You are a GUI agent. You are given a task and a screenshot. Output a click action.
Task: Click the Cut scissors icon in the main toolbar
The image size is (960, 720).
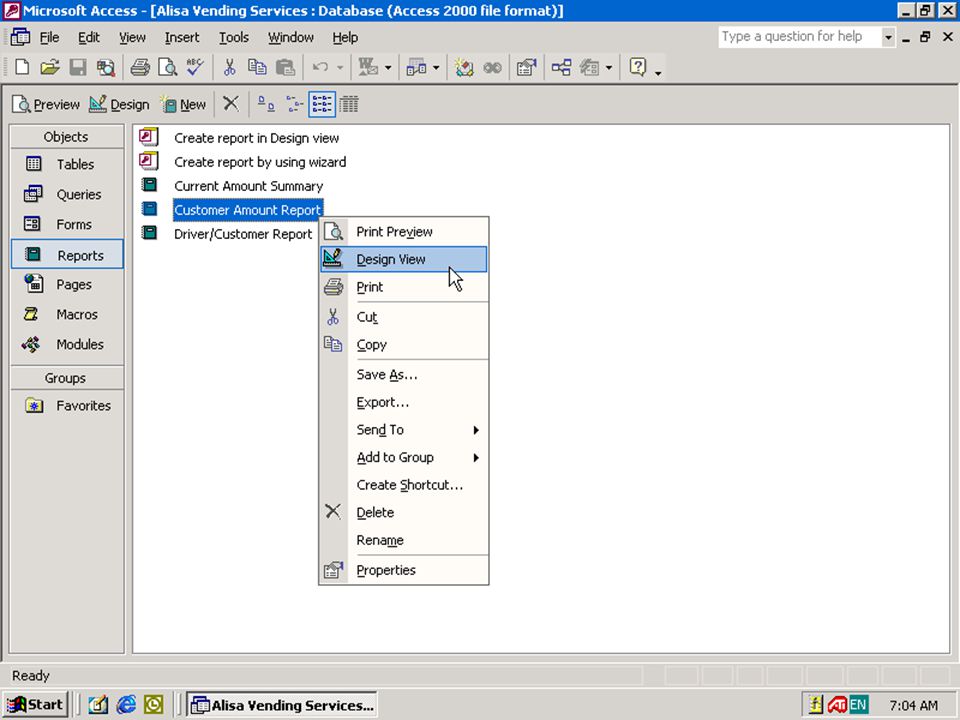pos(230,67)
